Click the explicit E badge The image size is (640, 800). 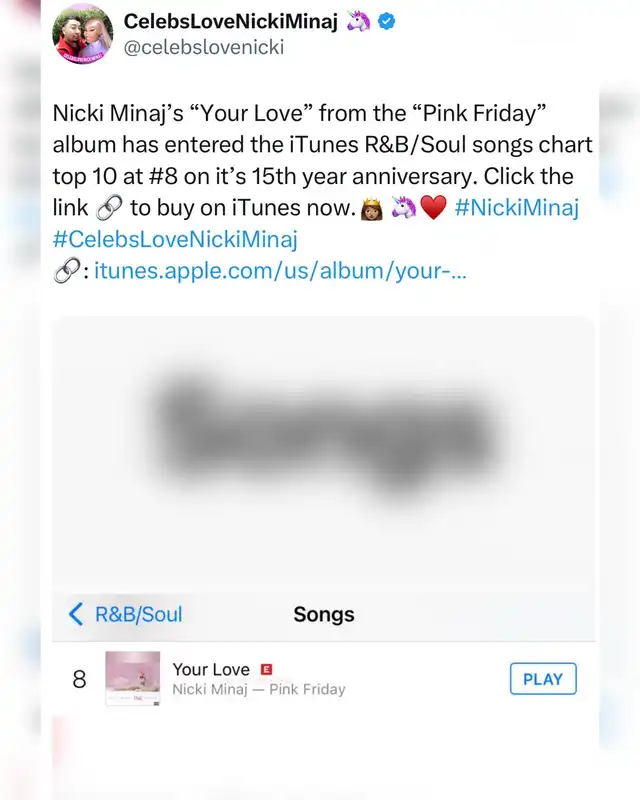pos(266,669)
